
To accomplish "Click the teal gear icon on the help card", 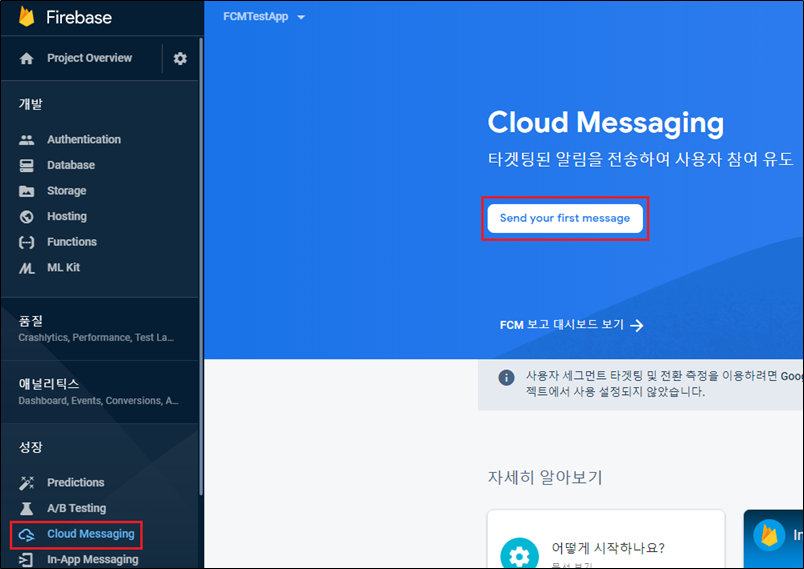I will click(x=519, y=553).
